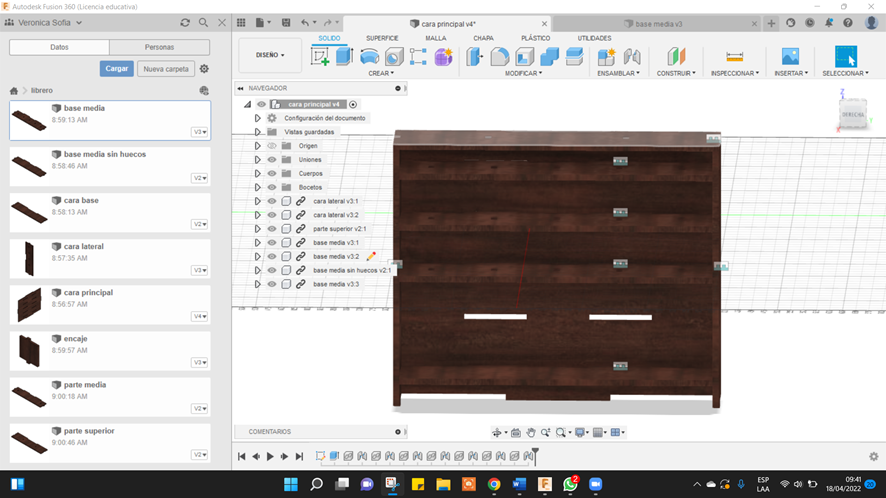Viewport: 886px width, 498px height.
Task: Switch to the SUPERFICIE tab
Action: [x=382, y=38]
